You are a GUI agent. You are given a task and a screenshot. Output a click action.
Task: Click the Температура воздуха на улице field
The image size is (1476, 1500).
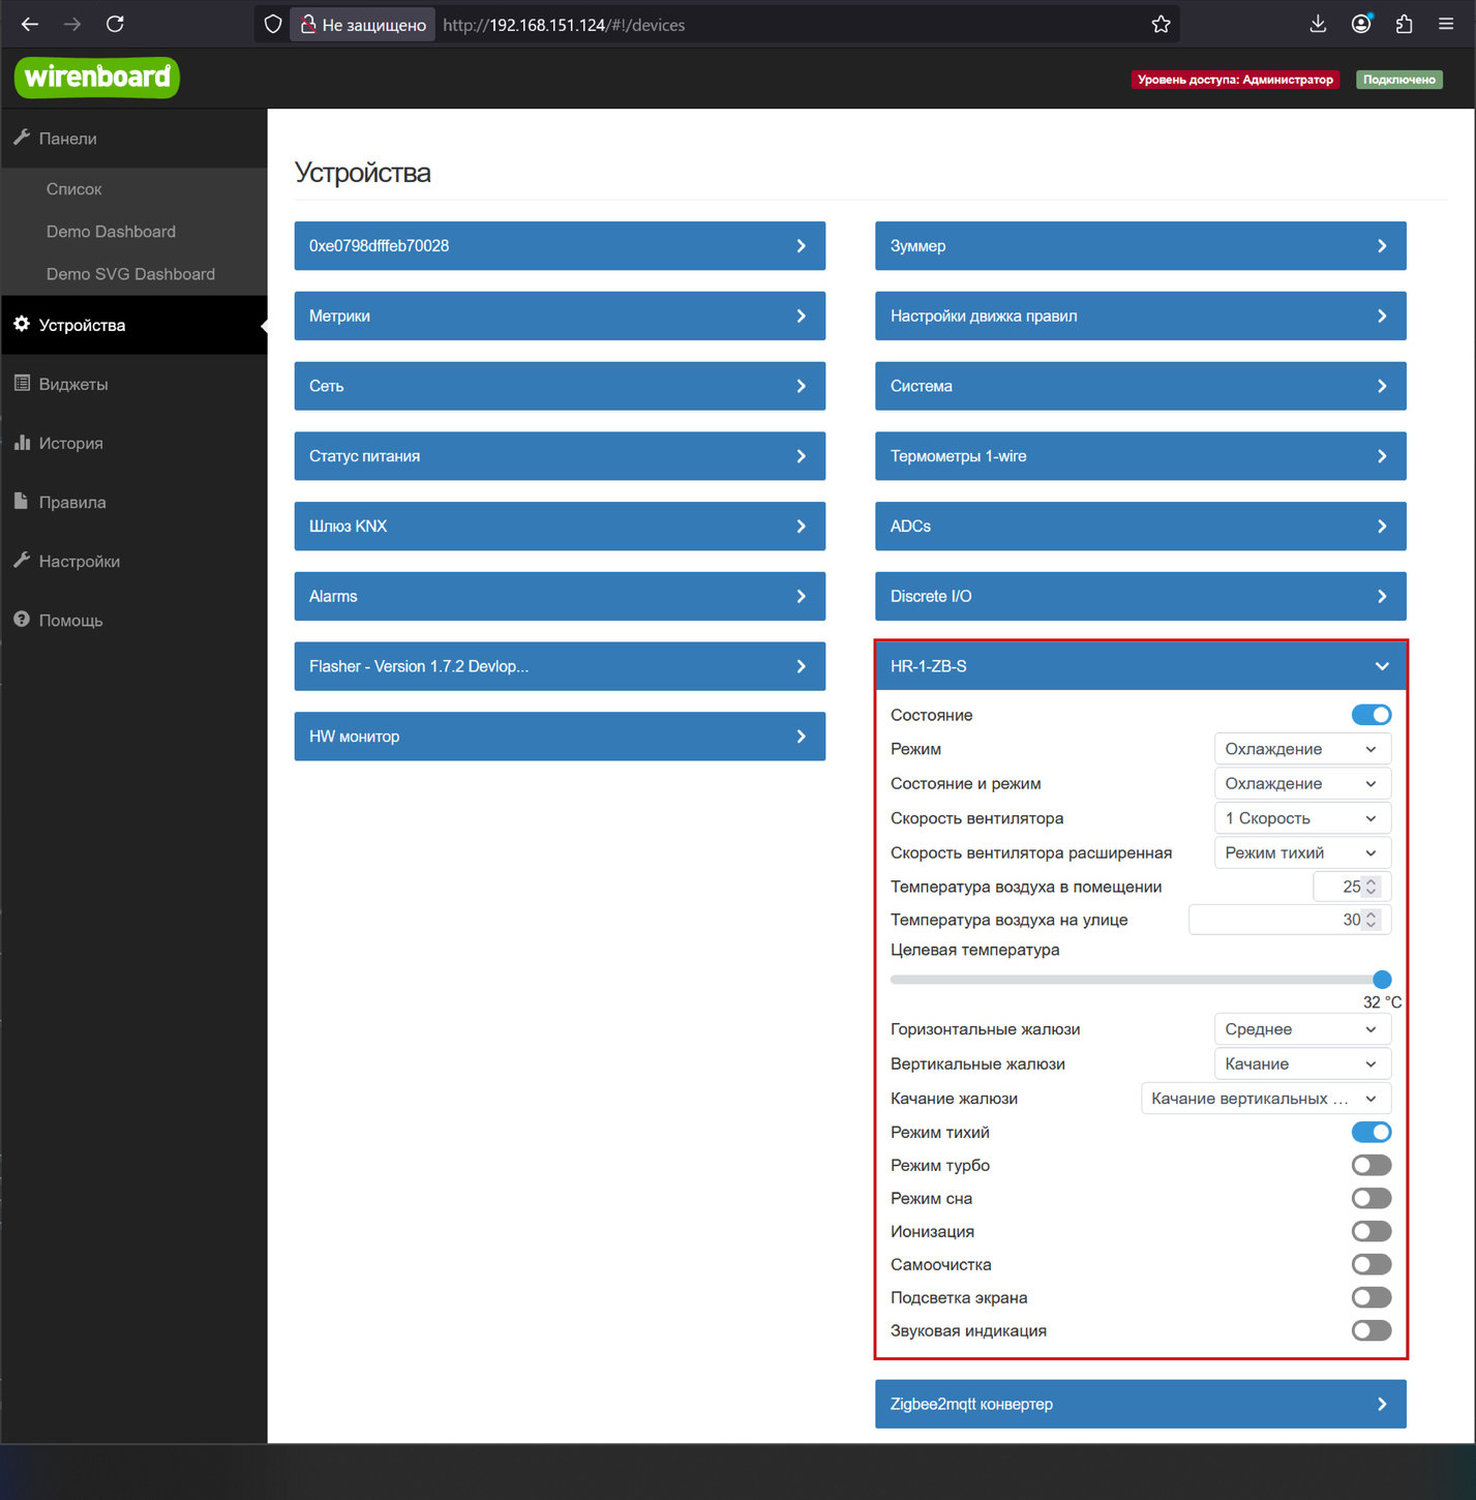[x=1289, y=920]
